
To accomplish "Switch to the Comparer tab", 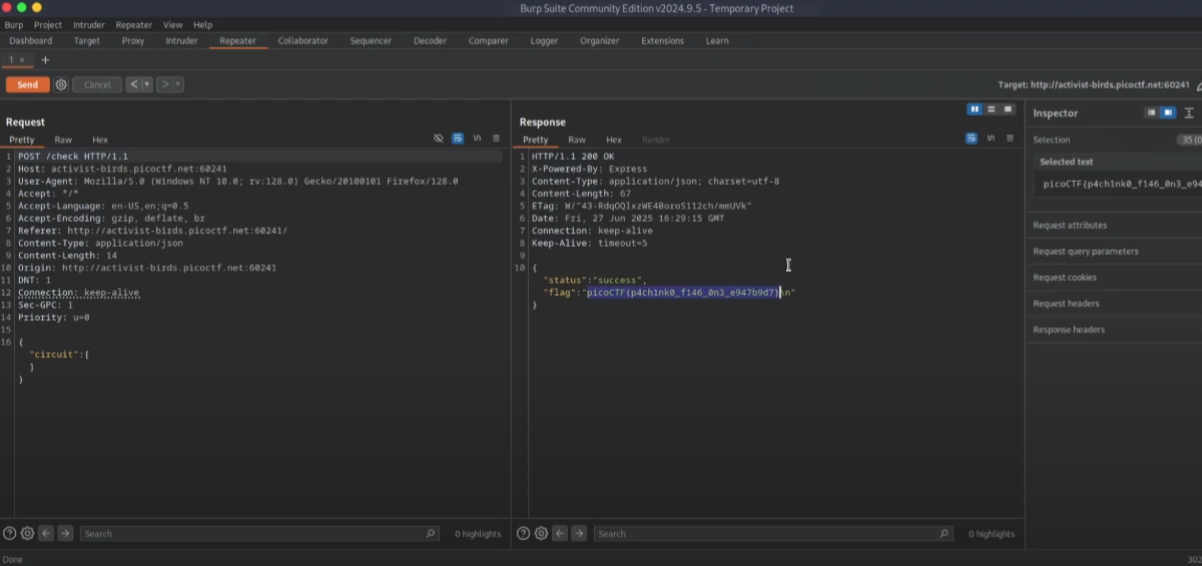I will pyautogui.click(x=488, y=41).
